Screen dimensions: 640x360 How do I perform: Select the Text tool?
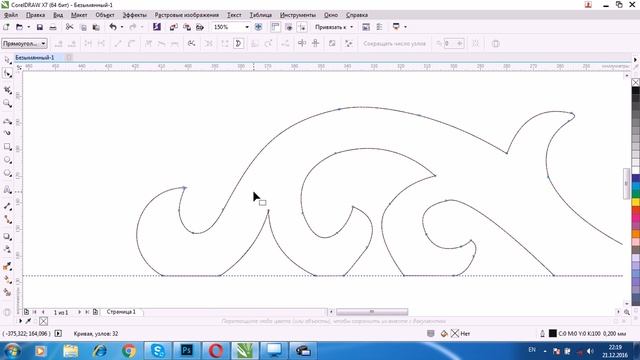coord(7,190)
